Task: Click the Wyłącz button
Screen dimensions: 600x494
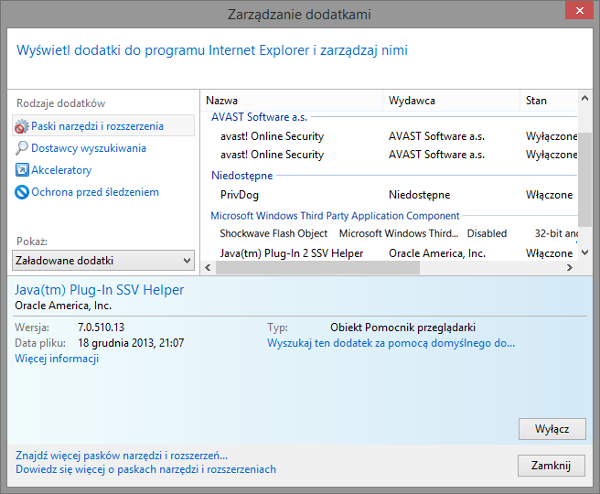Action: coord(552,429)
